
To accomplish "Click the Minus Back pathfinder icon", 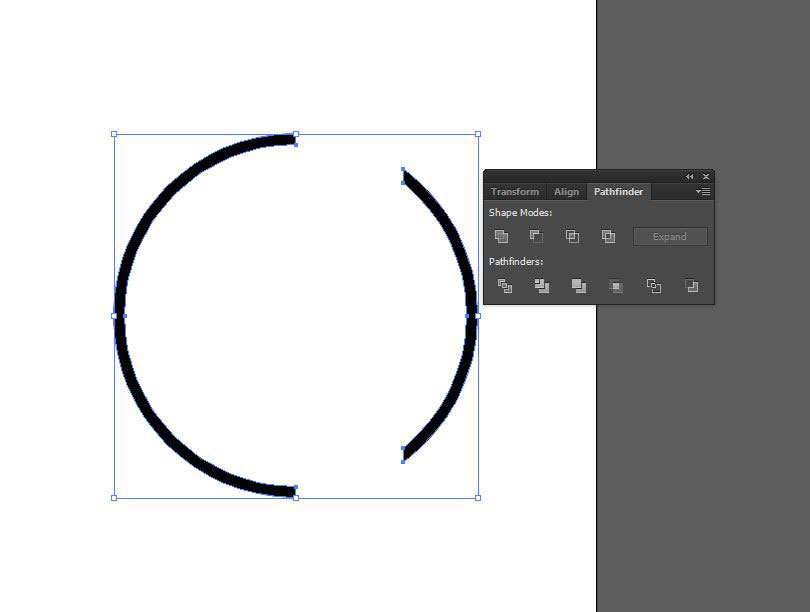I will point(691,286).
